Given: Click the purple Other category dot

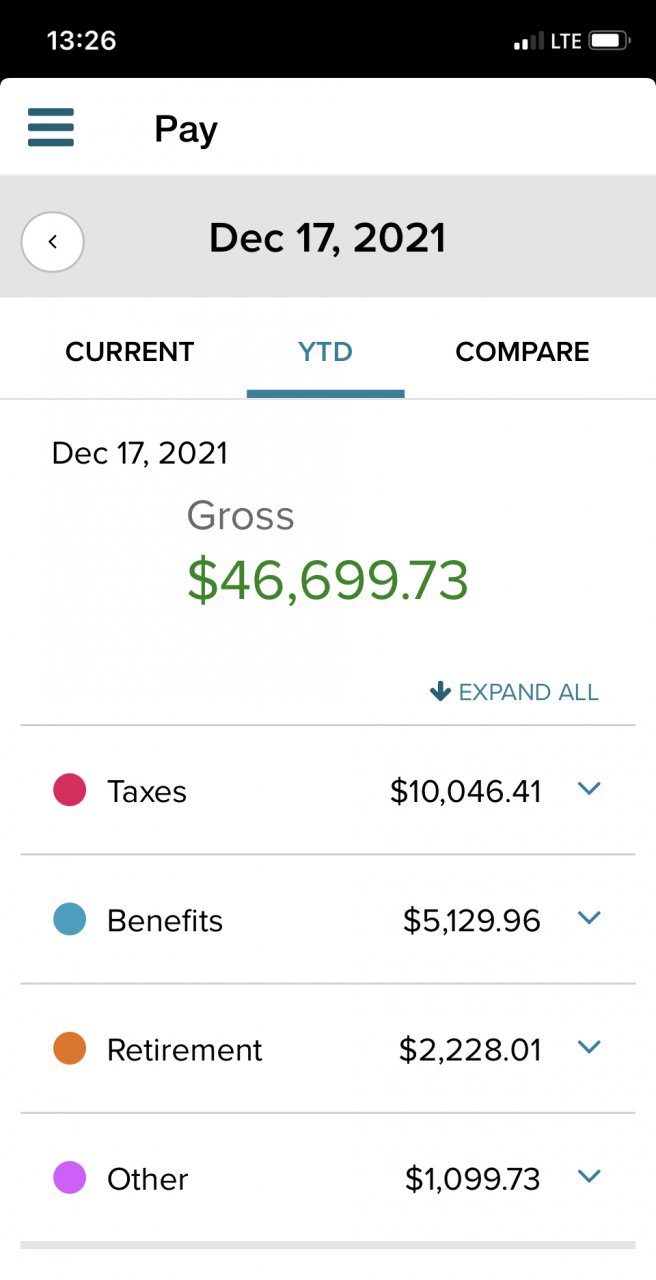Looking at the screenshot, I should [69, 1177].
